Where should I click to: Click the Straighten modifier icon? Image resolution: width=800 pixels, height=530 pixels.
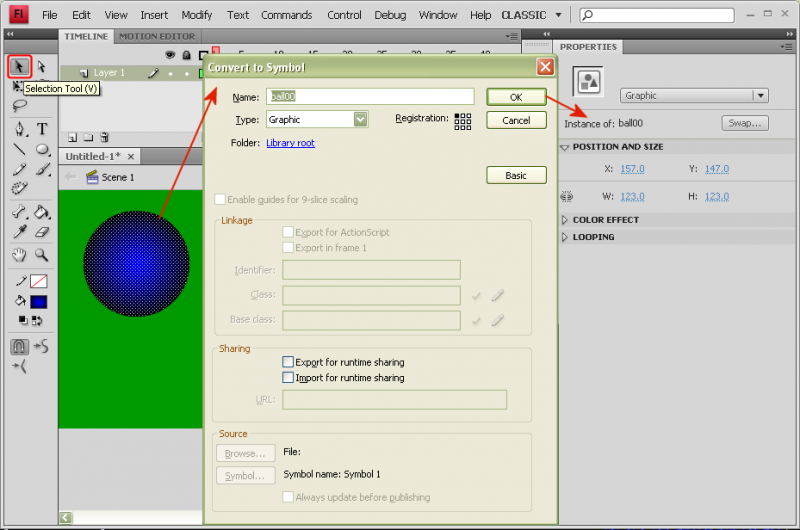pos(19,366)
